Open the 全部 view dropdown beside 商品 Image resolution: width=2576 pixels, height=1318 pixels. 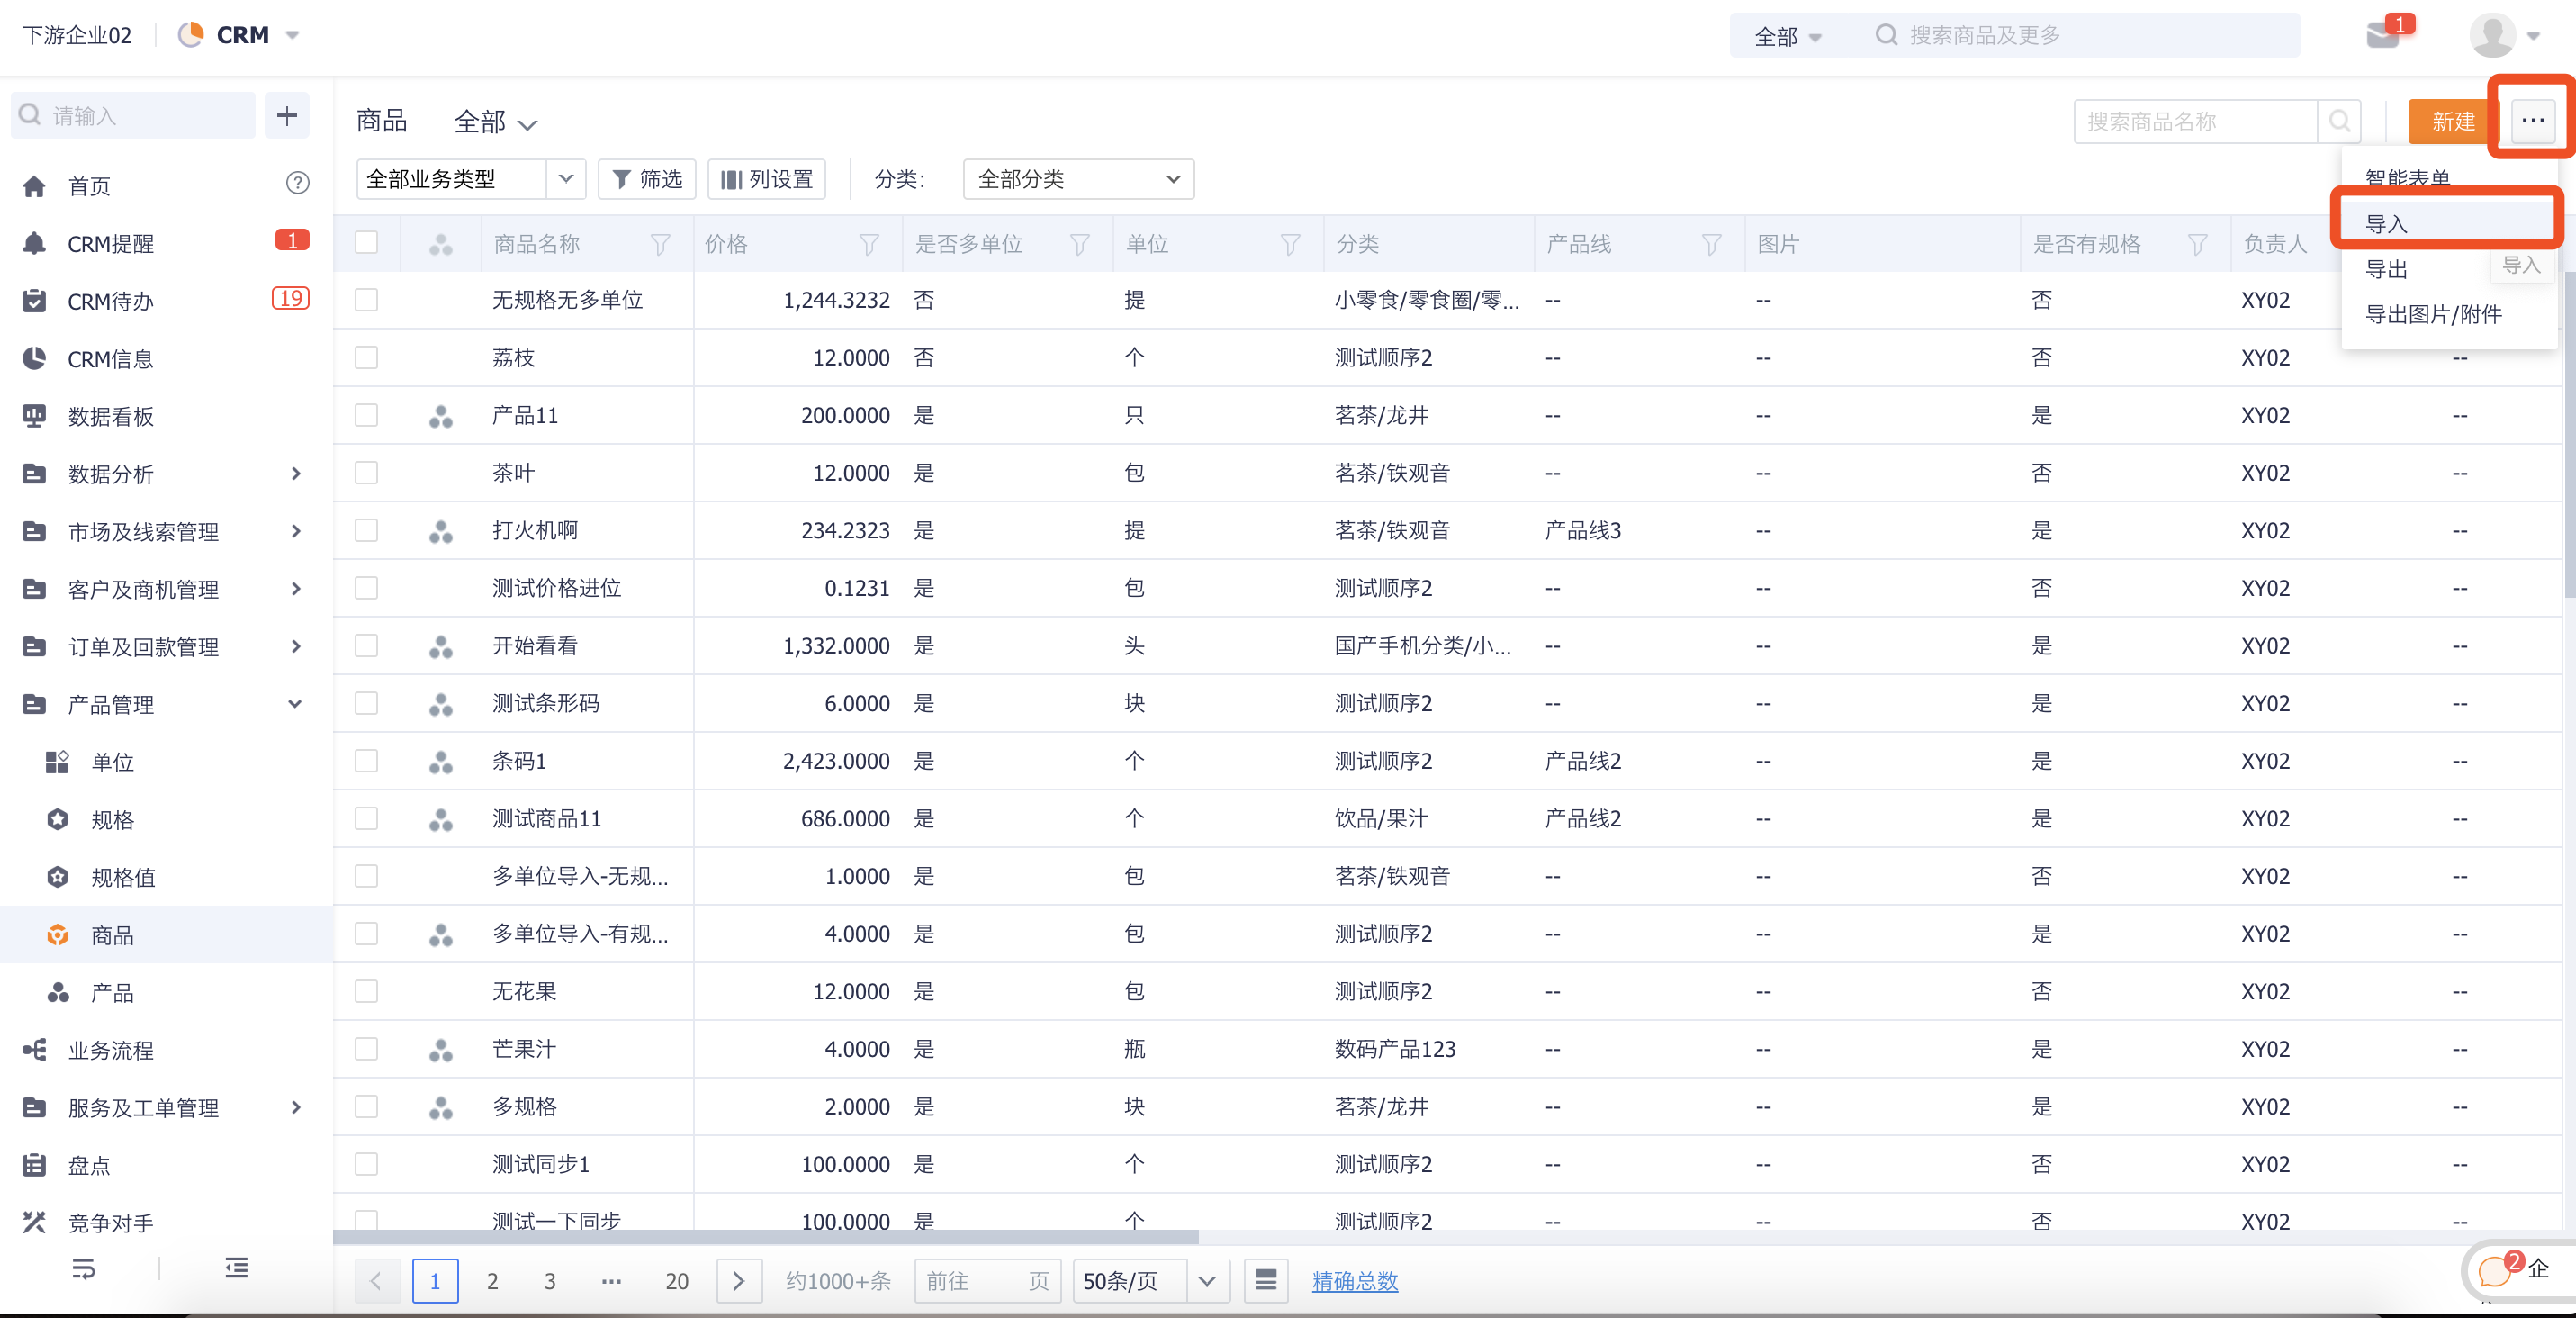click(496, 122)
